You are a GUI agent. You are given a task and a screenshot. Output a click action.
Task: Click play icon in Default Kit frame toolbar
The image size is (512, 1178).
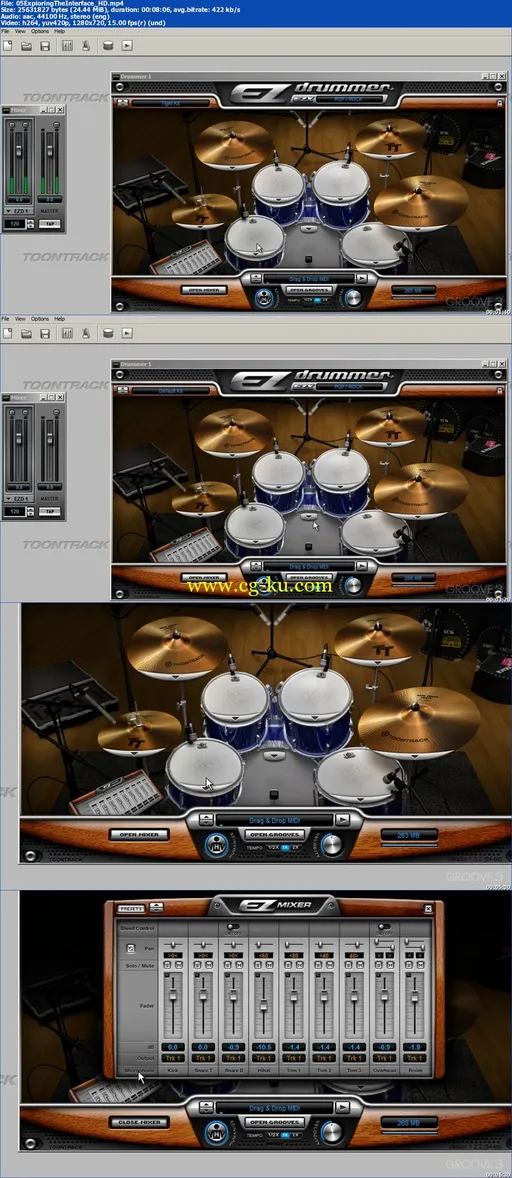(127, 333)
